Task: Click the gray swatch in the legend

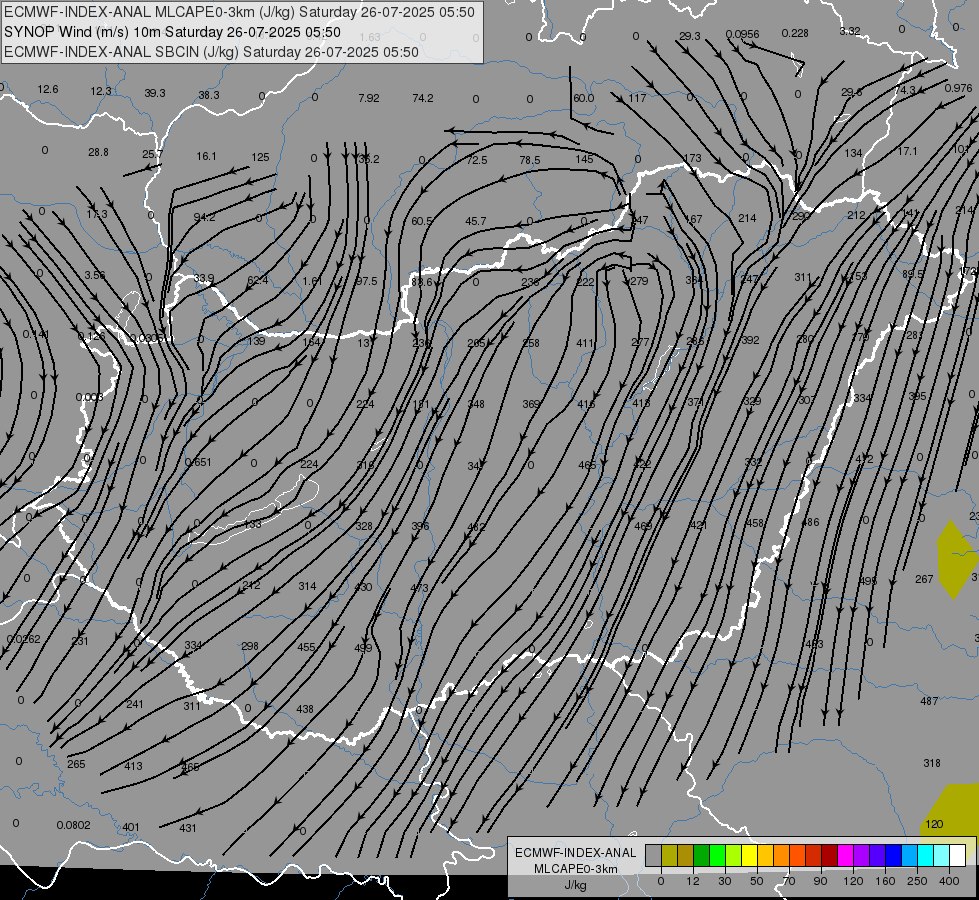Action: pyautogui.click(x=654, y=855)
